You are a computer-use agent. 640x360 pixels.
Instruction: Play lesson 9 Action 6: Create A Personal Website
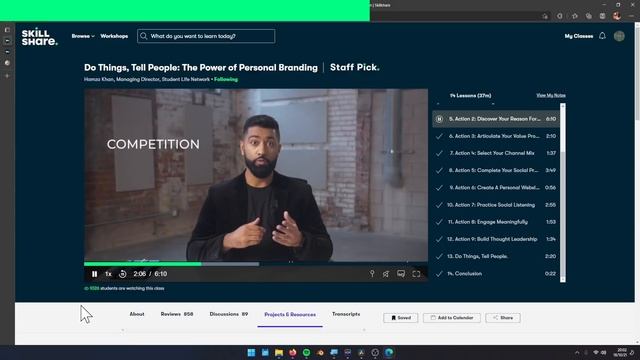pyautogui.click(x=496, y=187)
